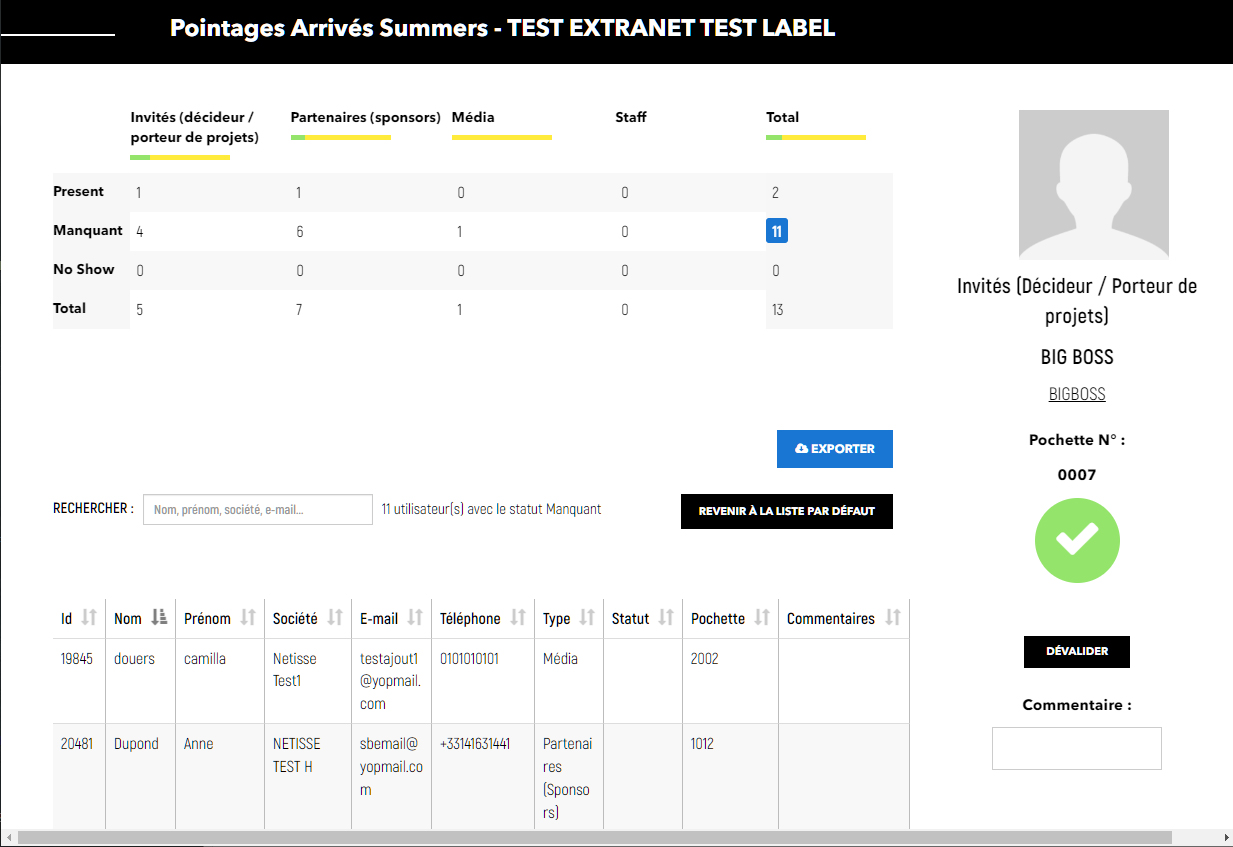Sort table by Id column arrows
This screenshot has height=847, width=1233.
tap(89, 618)
